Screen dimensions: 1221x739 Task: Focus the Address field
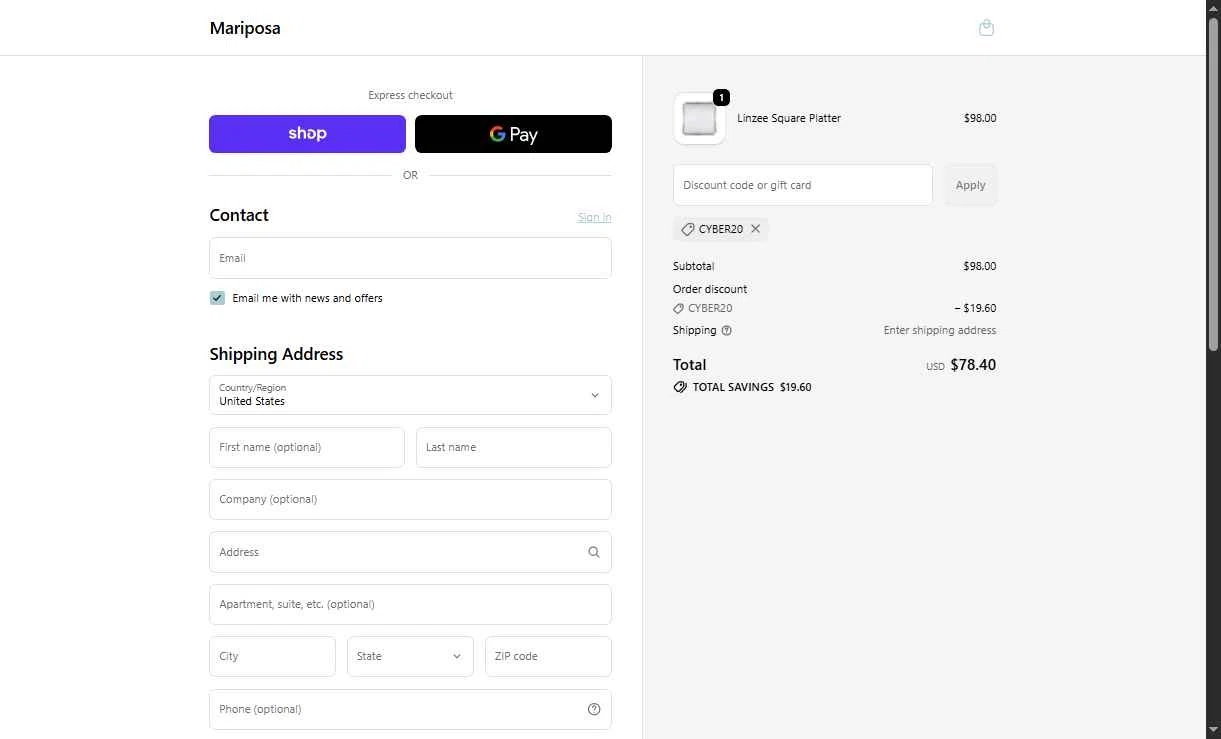tap(410, 552)
